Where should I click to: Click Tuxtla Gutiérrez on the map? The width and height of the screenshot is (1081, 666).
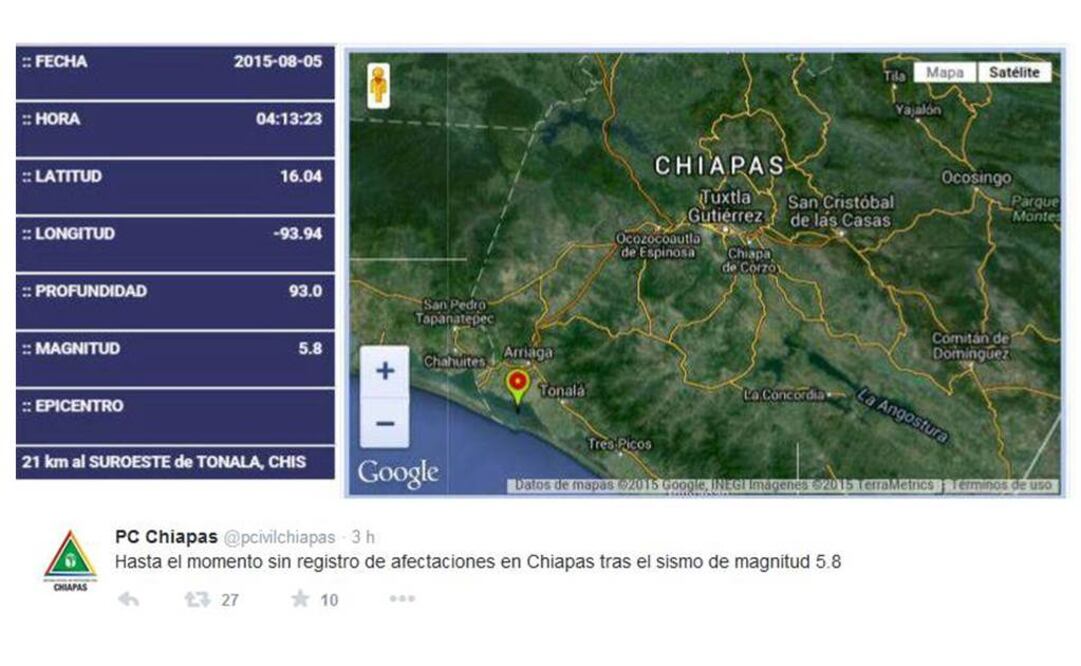pyautogui.click(x=727, y=204)
